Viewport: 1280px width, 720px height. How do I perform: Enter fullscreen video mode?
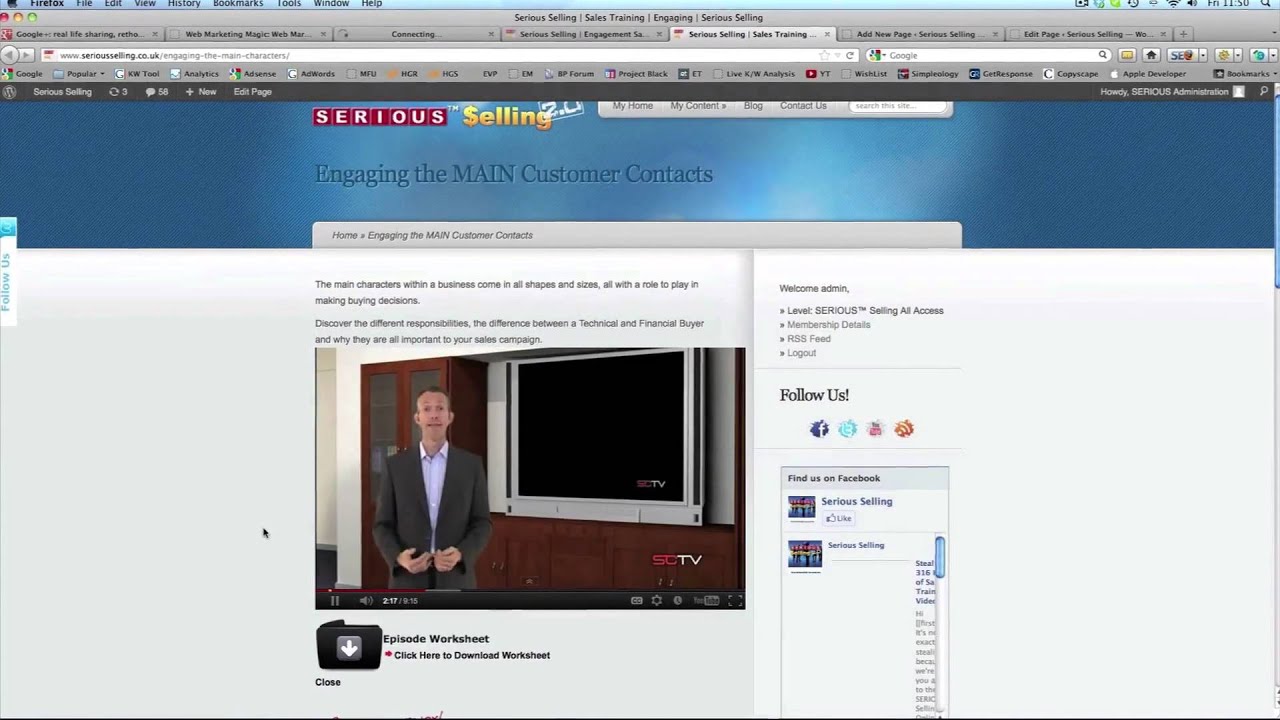coord(735,601)
